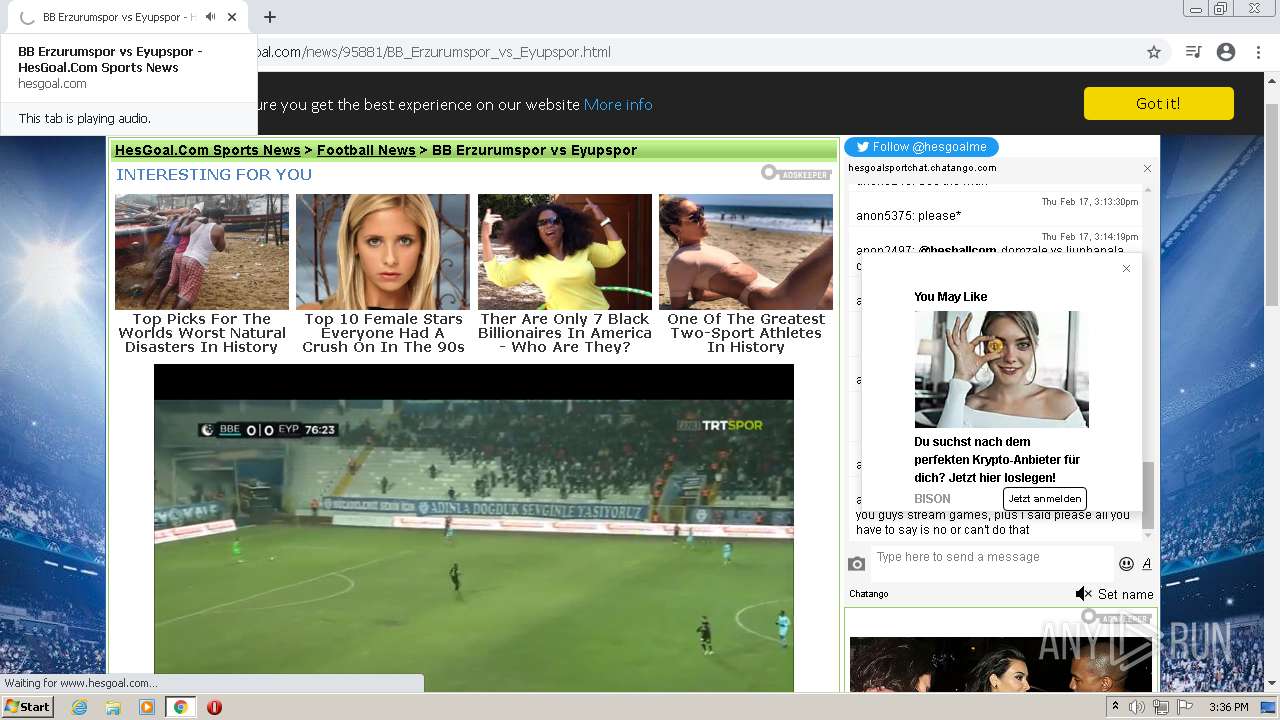The width and height of the screenshot is (1280, 720).
Task: Open the celebrity couple ad image
Action: (x=1001, y=664)
